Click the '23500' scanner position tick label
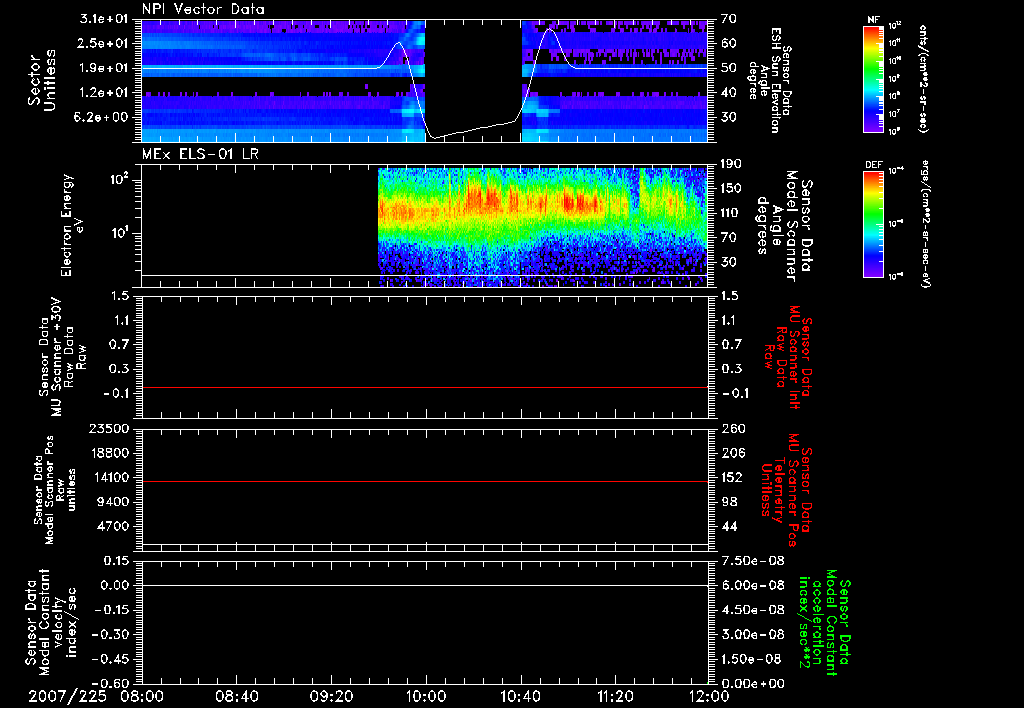Screen dimensions: 1024x708 pos(108,428)
